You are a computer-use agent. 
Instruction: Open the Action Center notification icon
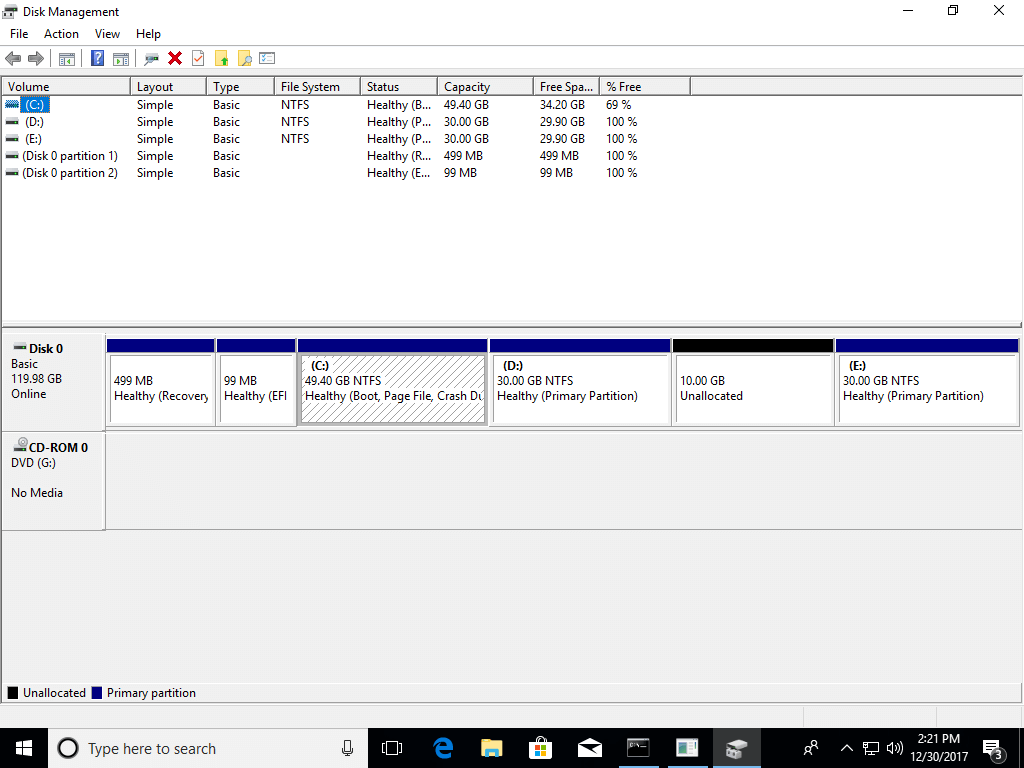[993, 748]
